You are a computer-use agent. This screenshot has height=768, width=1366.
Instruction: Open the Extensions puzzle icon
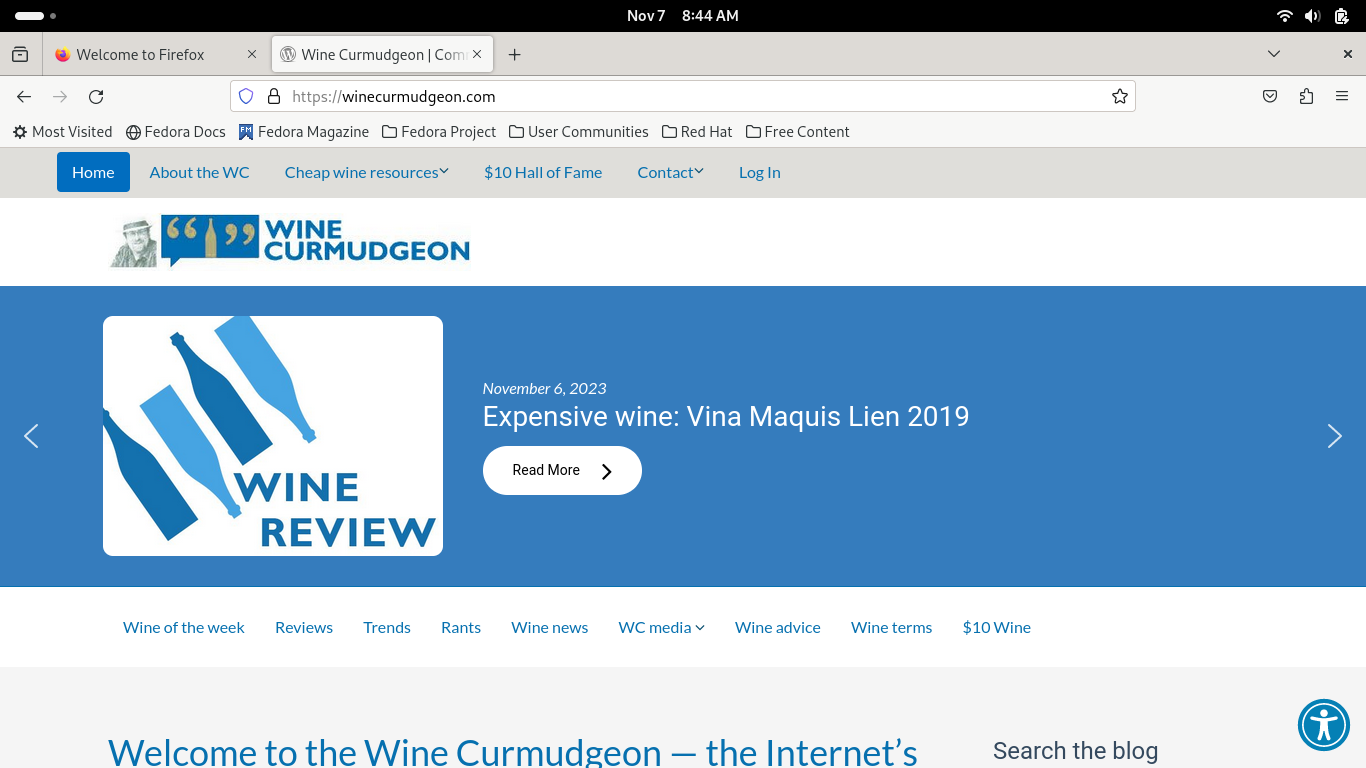pos(1306,97)
